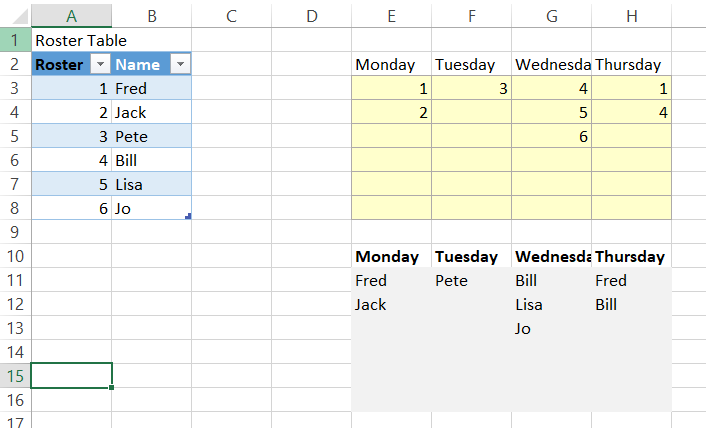Select column A header
This screenshot has height=428, width=706.
tap(71, 15)
